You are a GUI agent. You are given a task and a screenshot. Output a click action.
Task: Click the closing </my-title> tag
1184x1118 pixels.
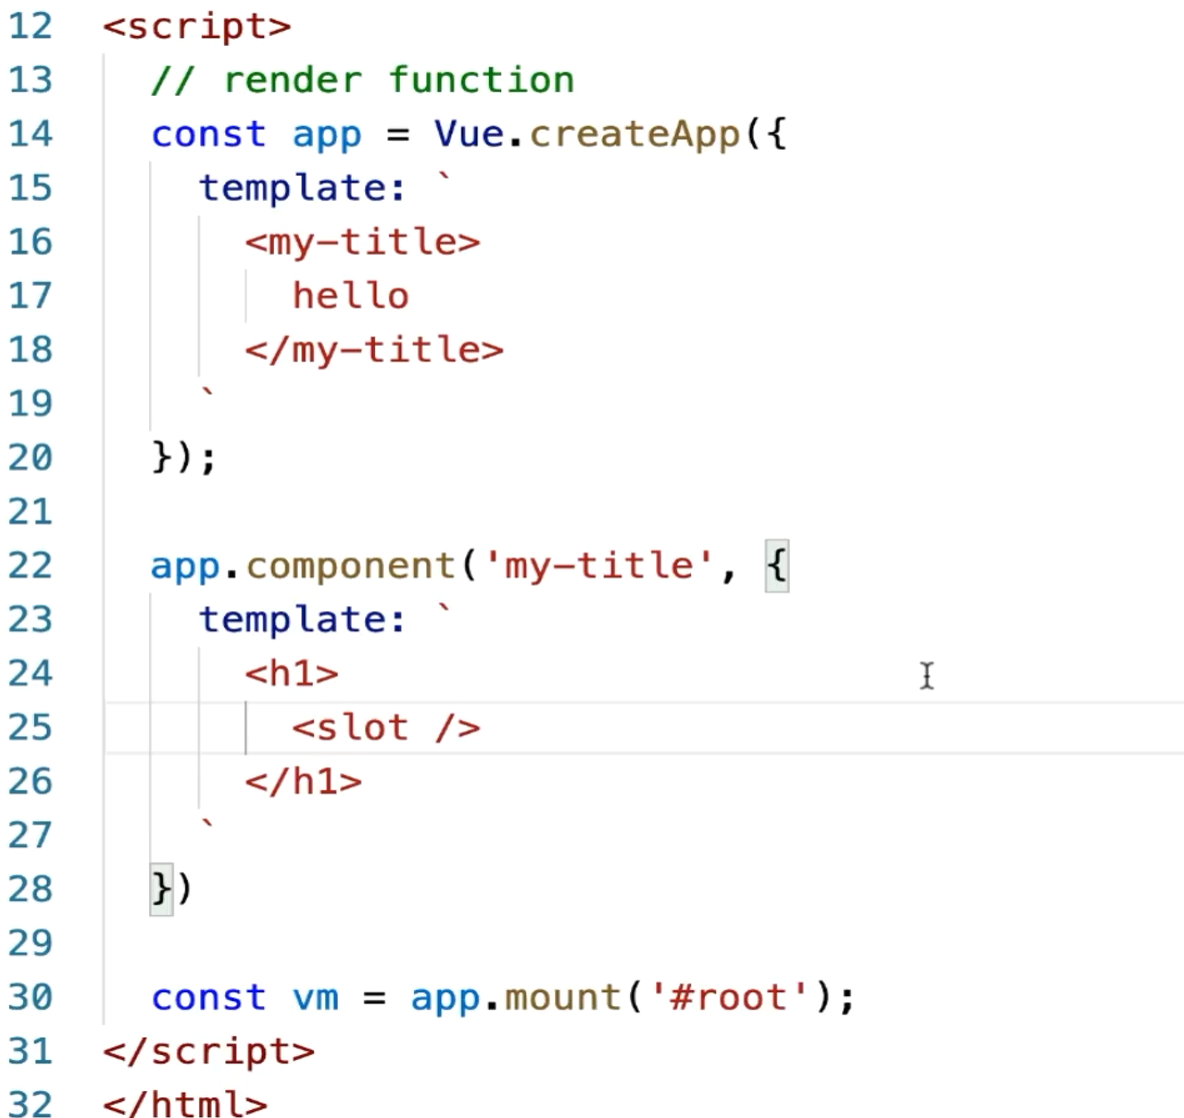point(375,351)
